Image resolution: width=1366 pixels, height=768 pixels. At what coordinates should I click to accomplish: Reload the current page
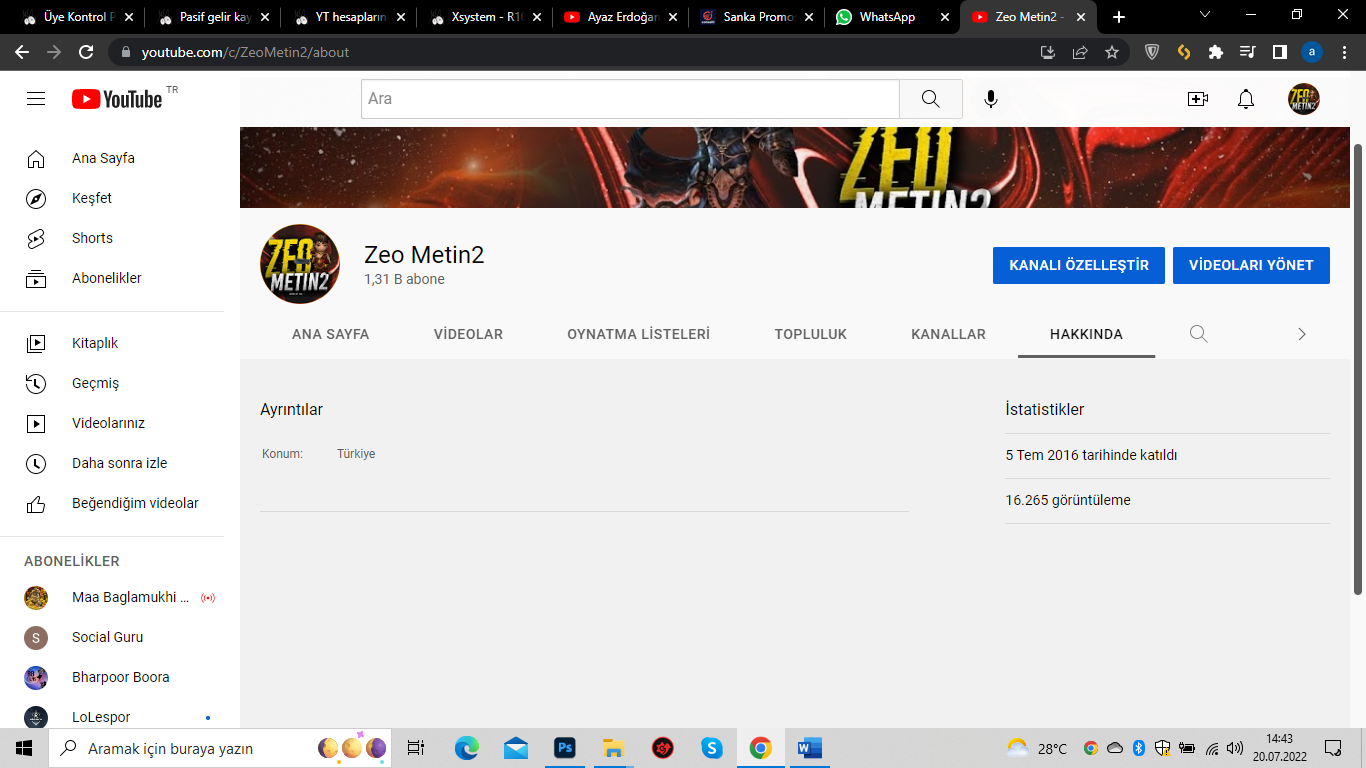point(86,52)
